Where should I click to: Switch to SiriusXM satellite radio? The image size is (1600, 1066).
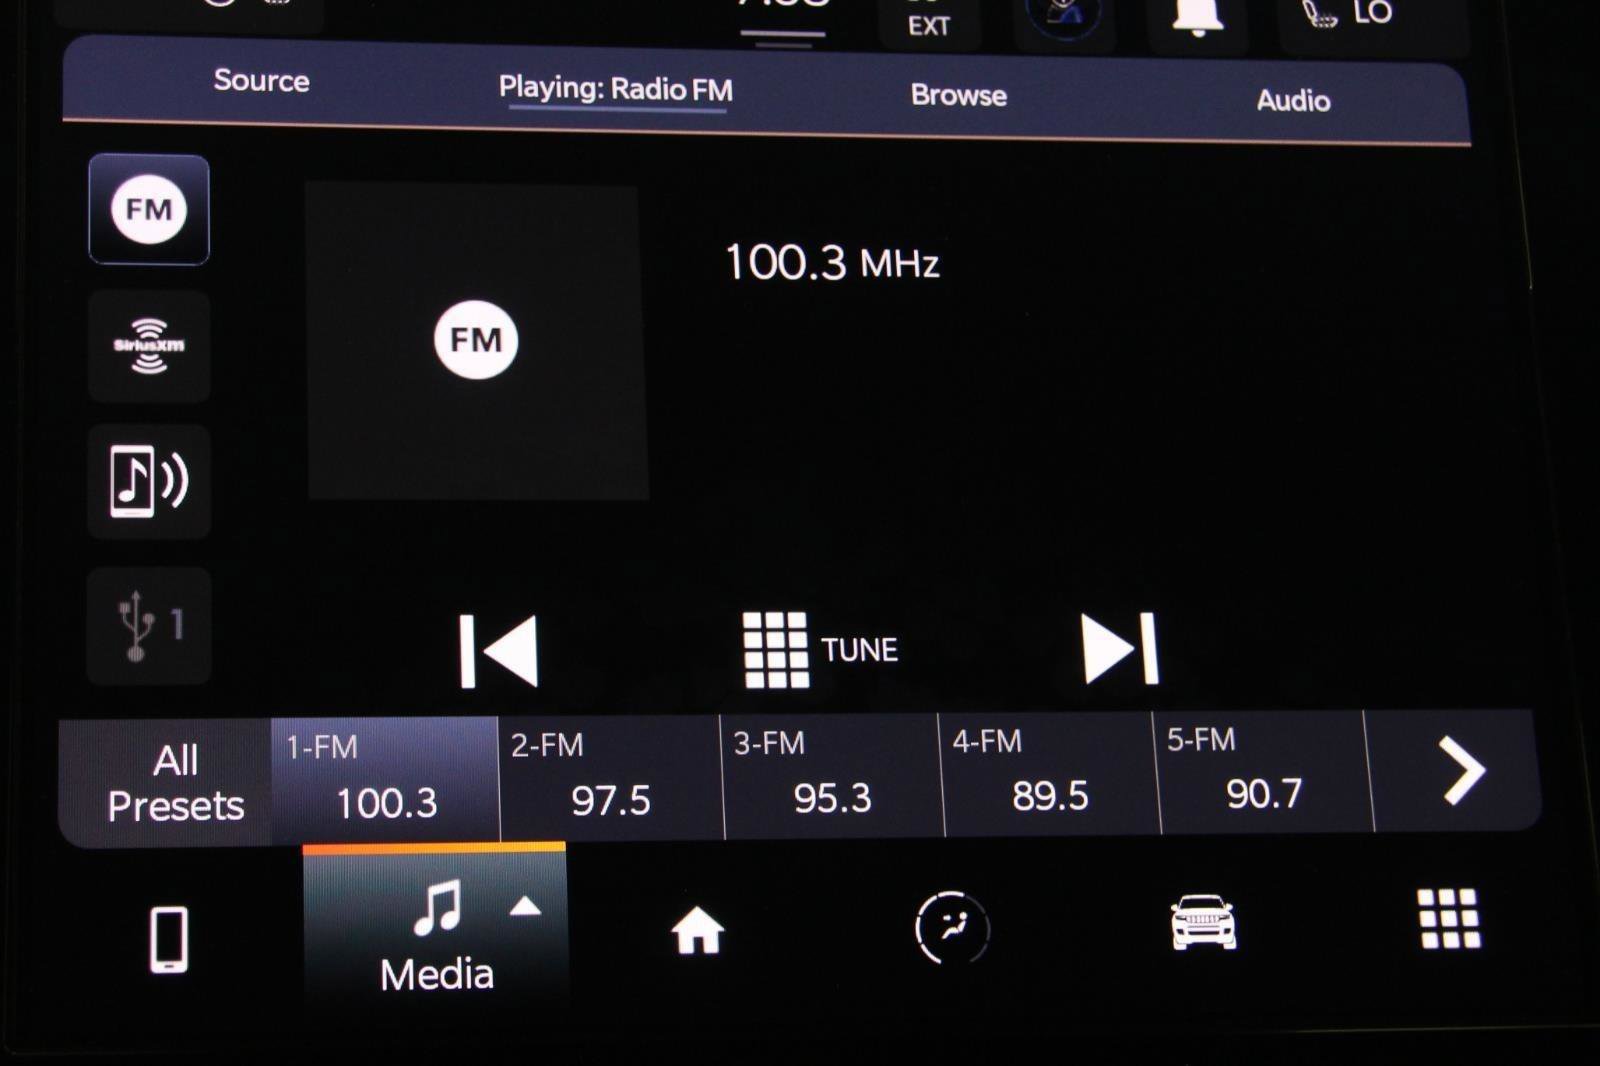tap(149, 346)
